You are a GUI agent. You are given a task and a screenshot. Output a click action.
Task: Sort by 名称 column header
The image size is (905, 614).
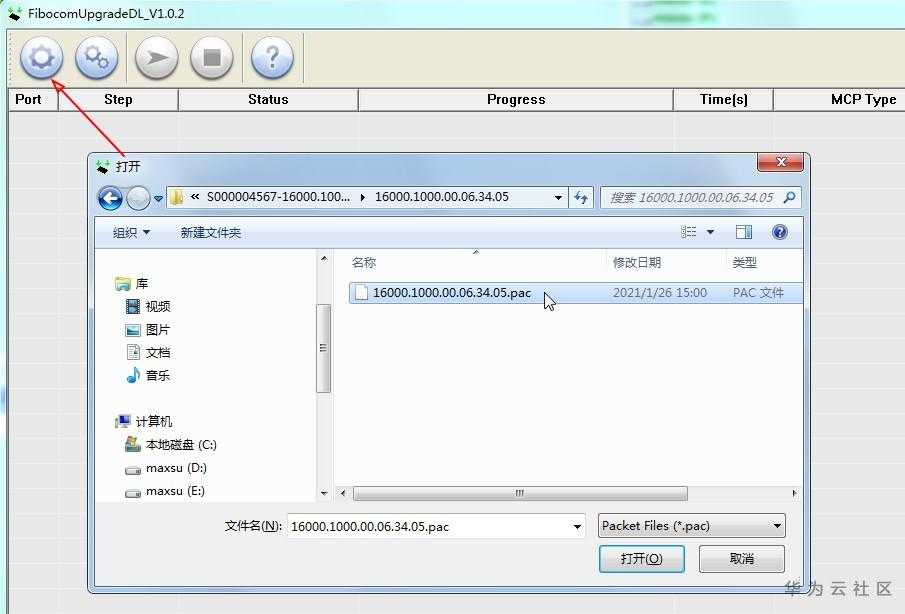[364, 263]
